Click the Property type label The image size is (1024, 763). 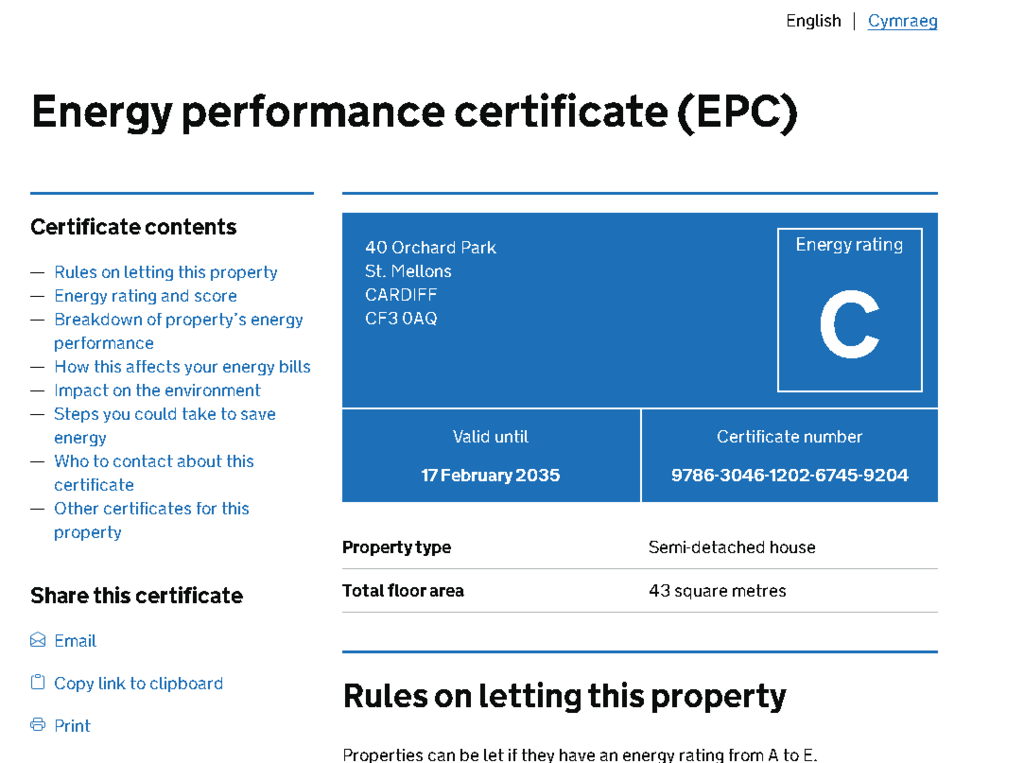[x=396, y=547]
